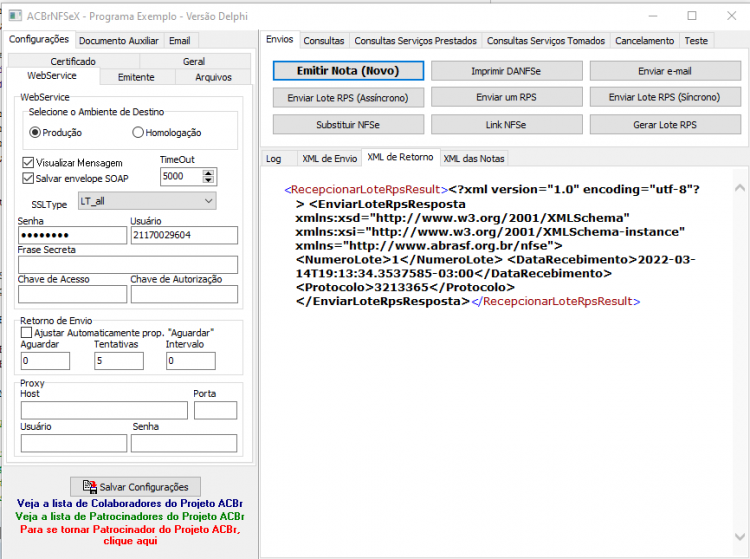This screenshot has width=750, height=559.
Task: Click the application icon in title bar
Action: click(15, 16)
